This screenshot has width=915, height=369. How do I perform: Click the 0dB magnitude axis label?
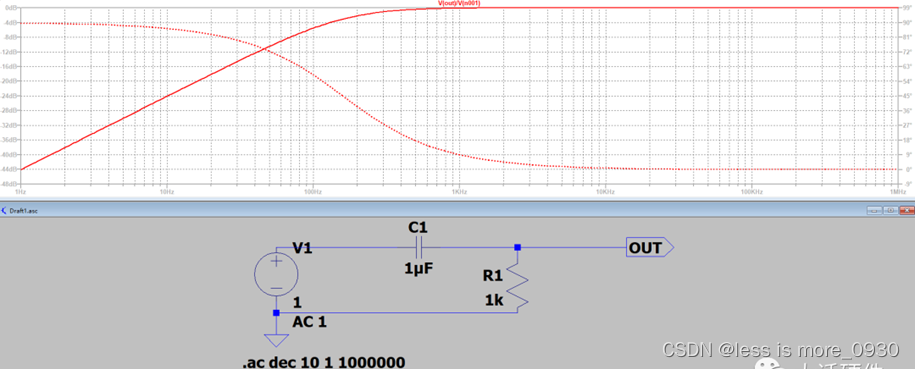[x=12, y=8]
